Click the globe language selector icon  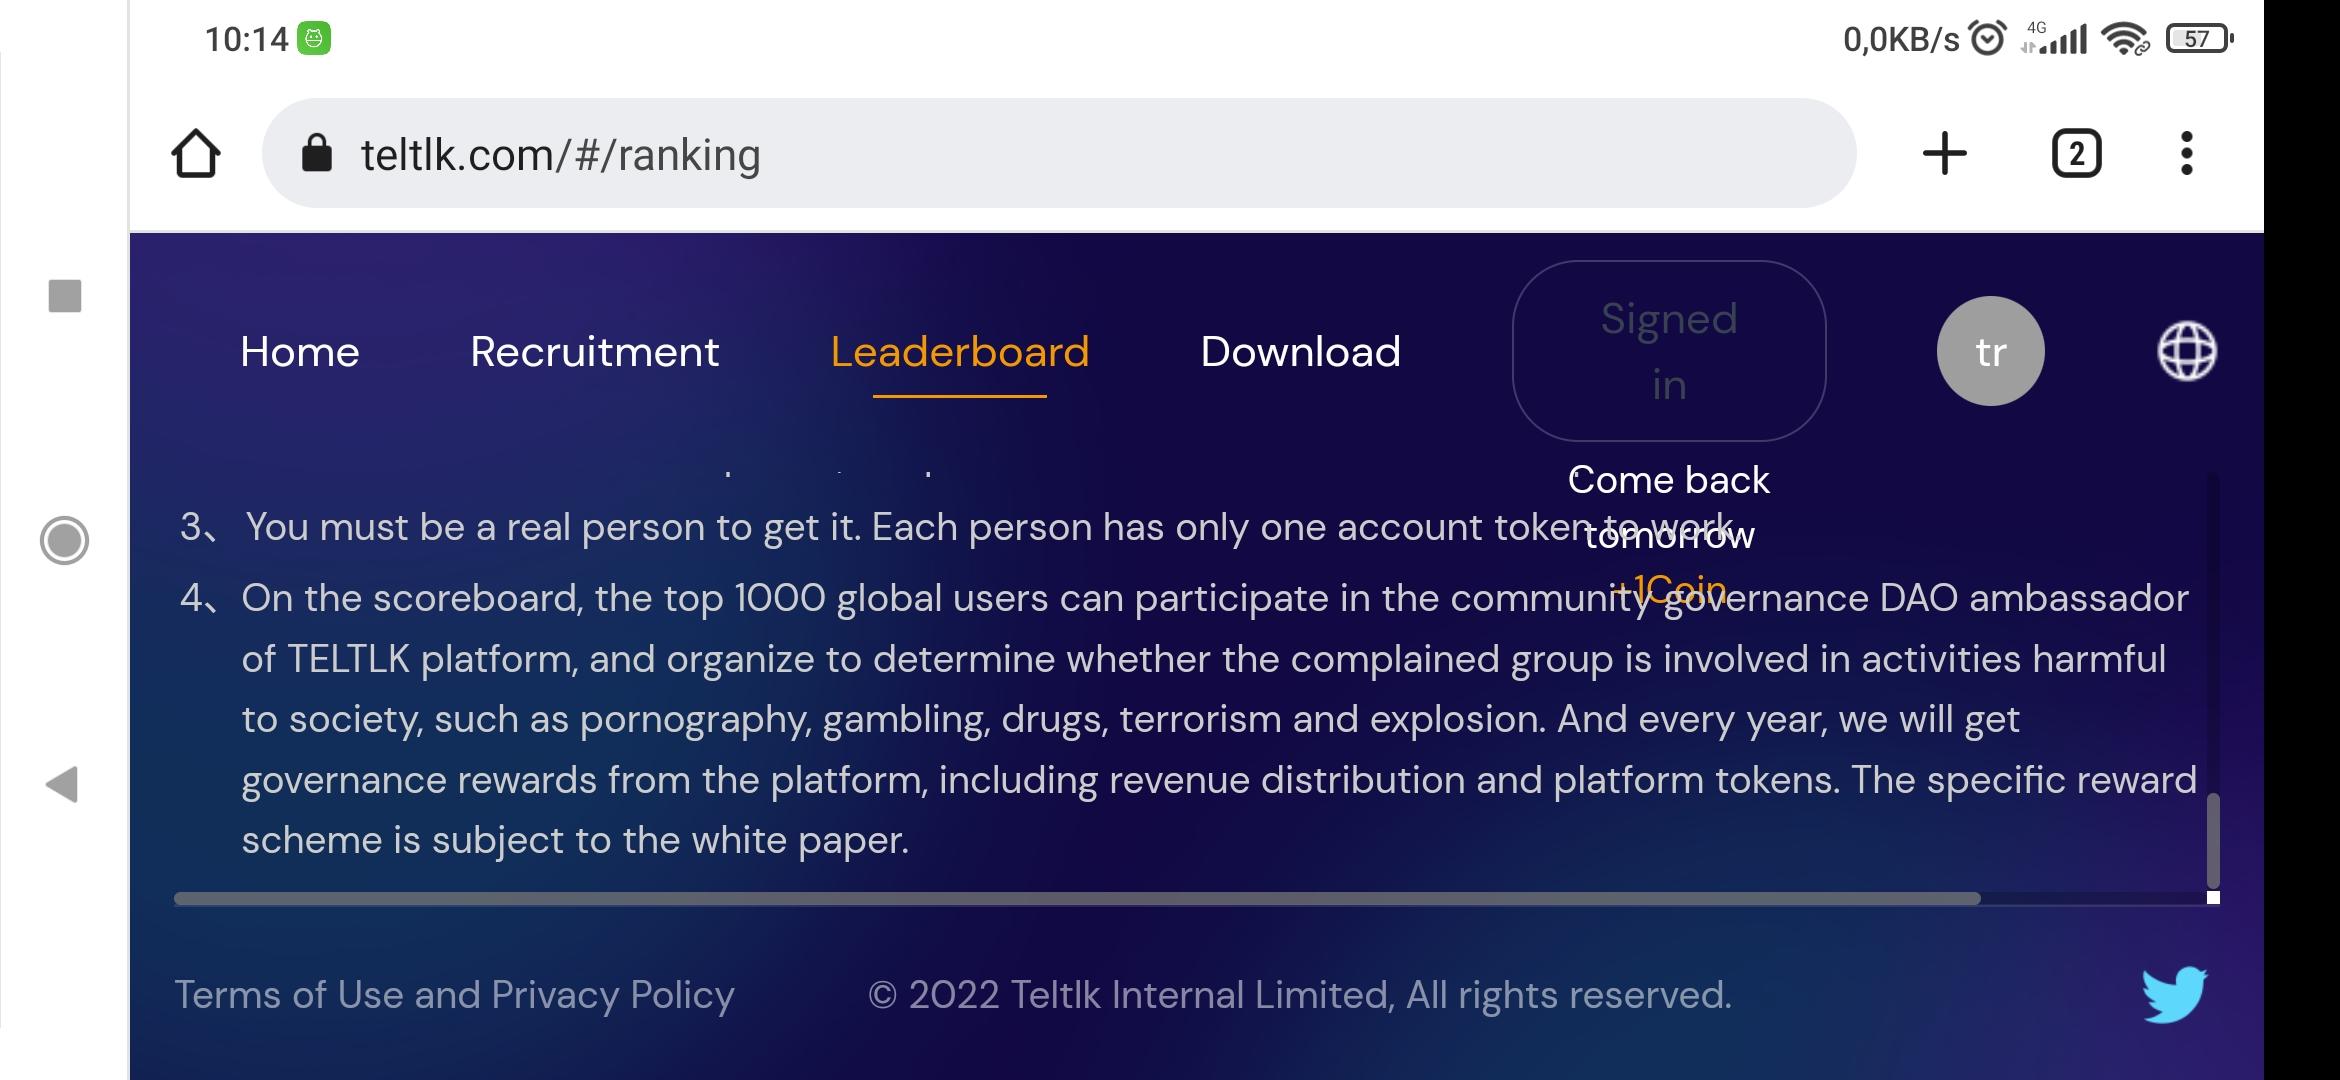[x=2186, y=351]
